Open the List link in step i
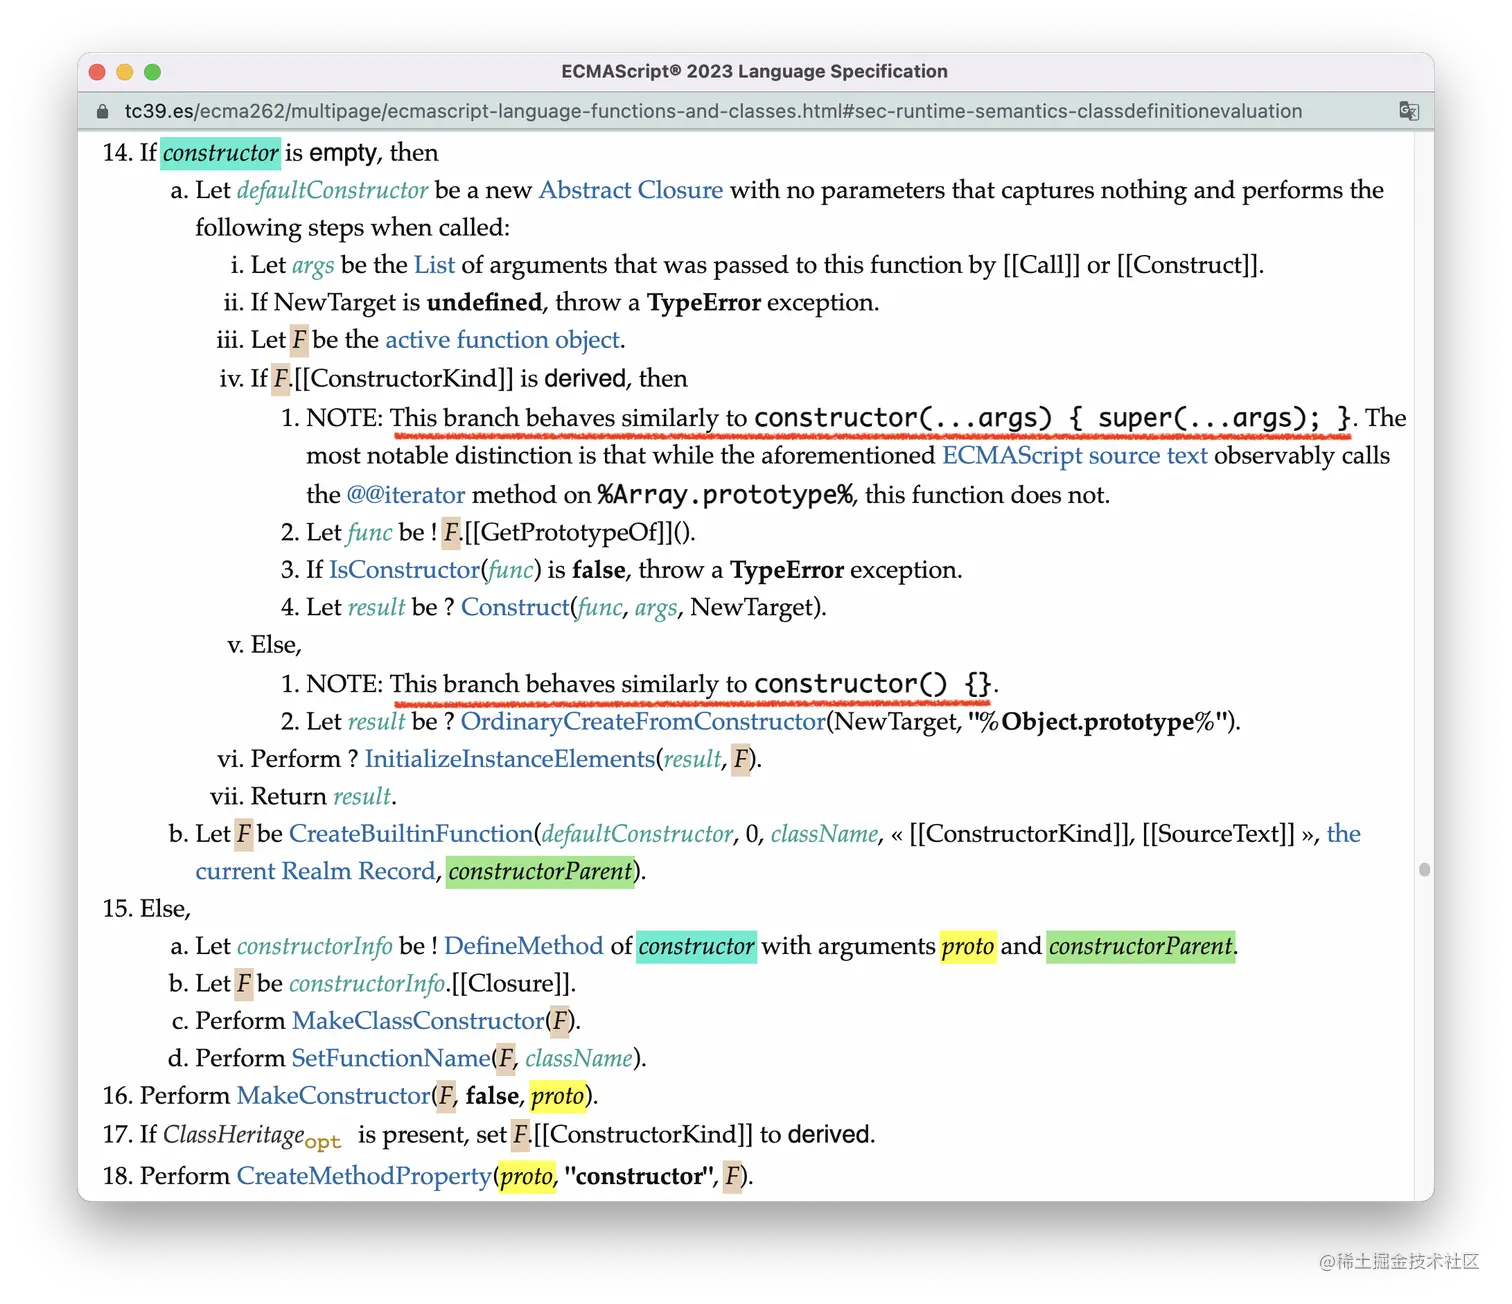Screen dimensions: 1512x1304 point(434,265)
